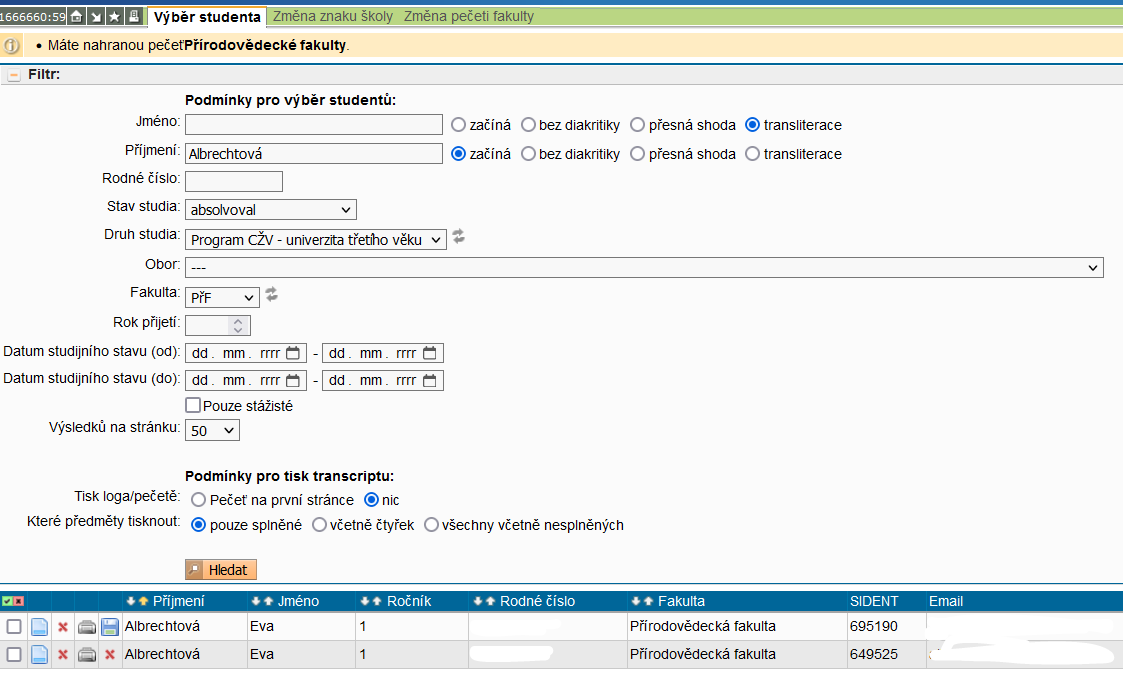
Task: Click red X after document icon in 695190 row
Action: (63, 627)
